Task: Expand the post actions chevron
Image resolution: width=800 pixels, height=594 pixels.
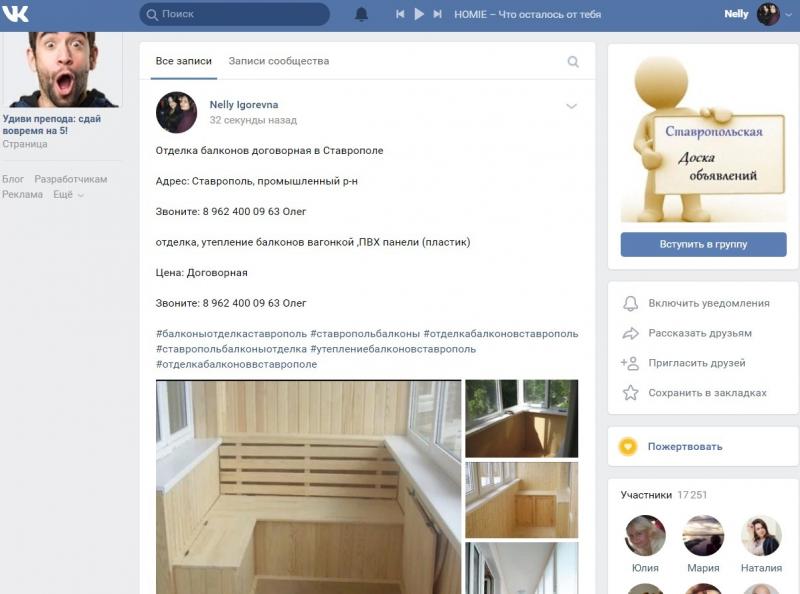Action: (x=571, y=106)
